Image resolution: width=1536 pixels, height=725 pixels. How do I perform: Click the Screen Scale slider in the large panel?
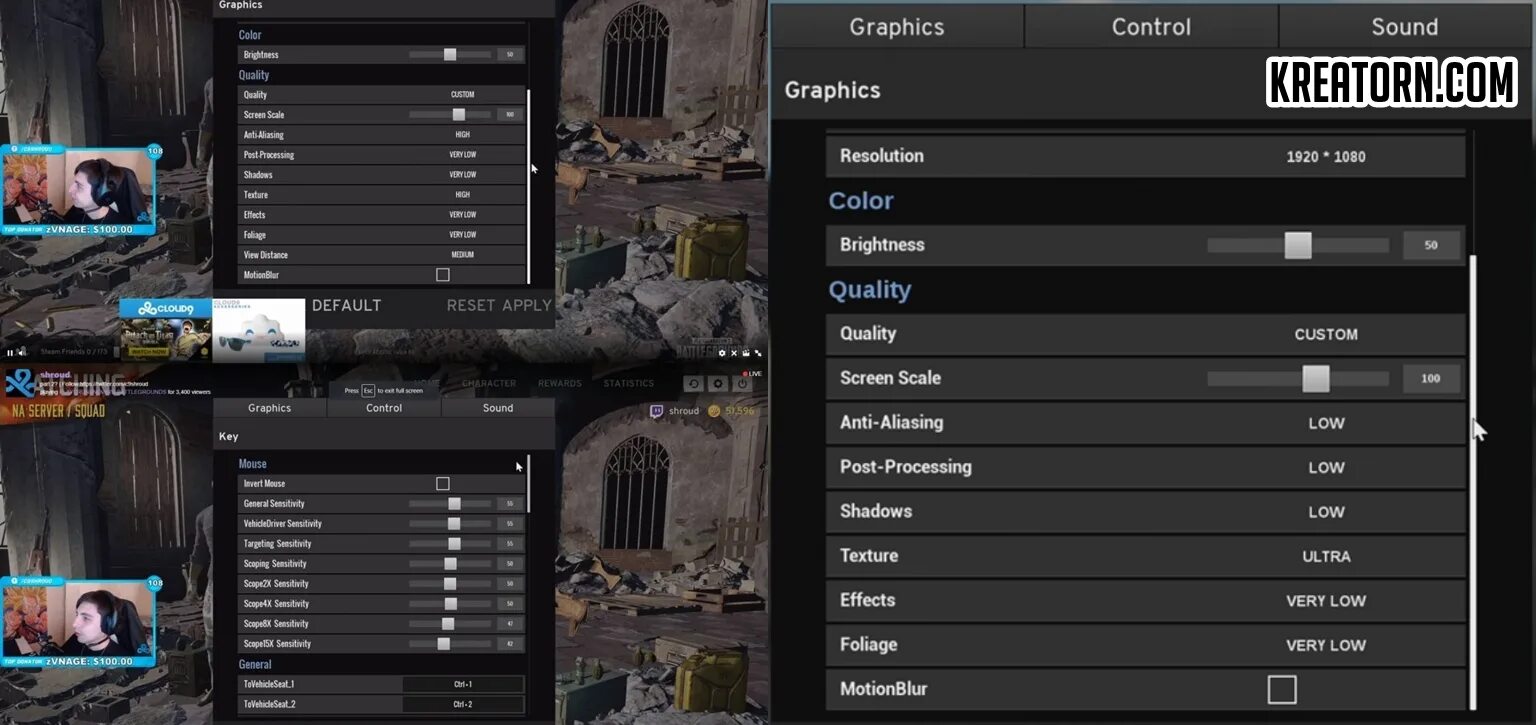pos(1298,378)
